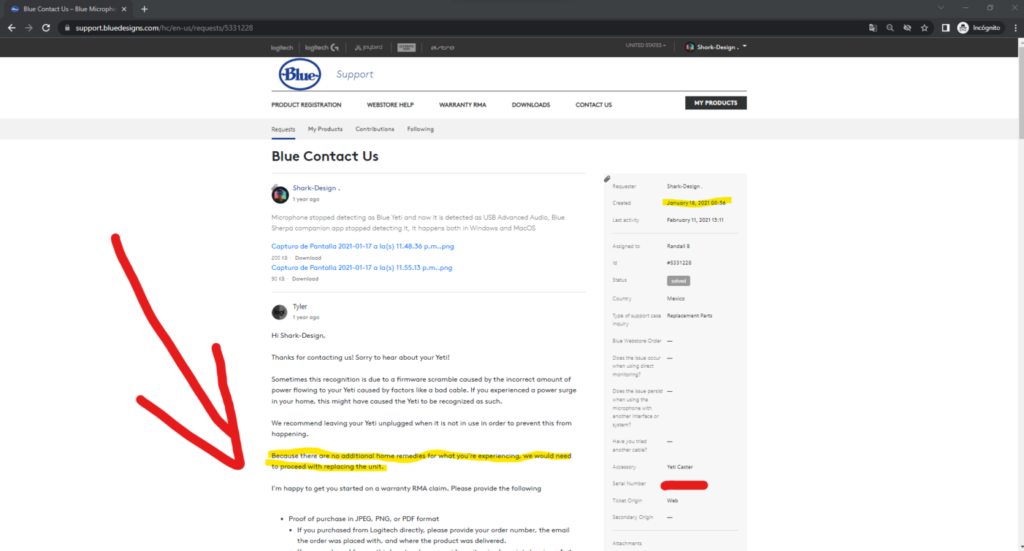
Task: Click the 'Yeti Caster' accessory value
Action: (679, 467)
